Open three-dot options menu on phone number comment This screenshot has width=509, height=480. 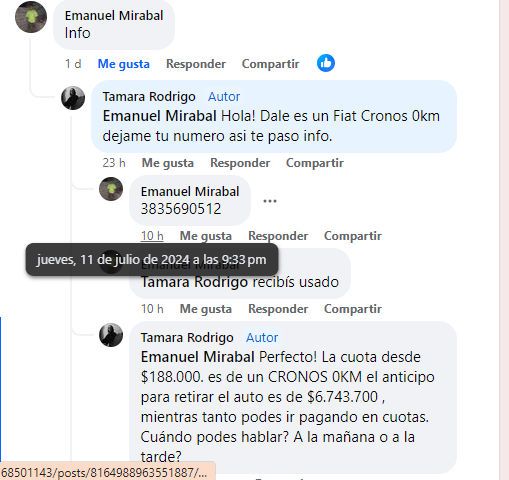[x=270, y=201]
